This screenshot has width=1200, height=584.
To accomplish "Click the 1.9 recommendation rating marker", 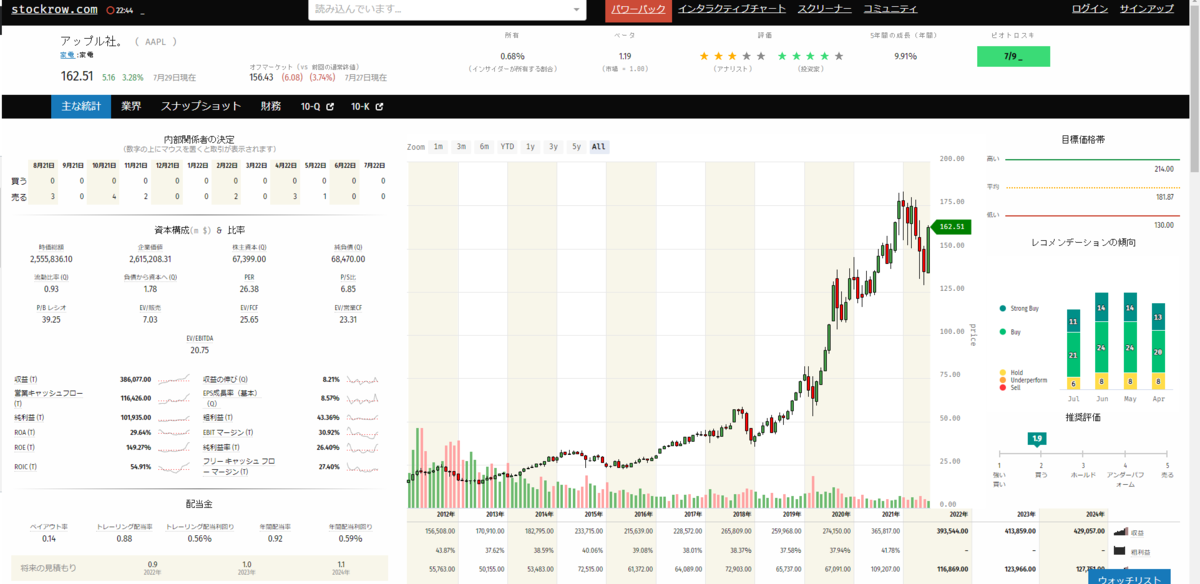I will (1038, 439).
